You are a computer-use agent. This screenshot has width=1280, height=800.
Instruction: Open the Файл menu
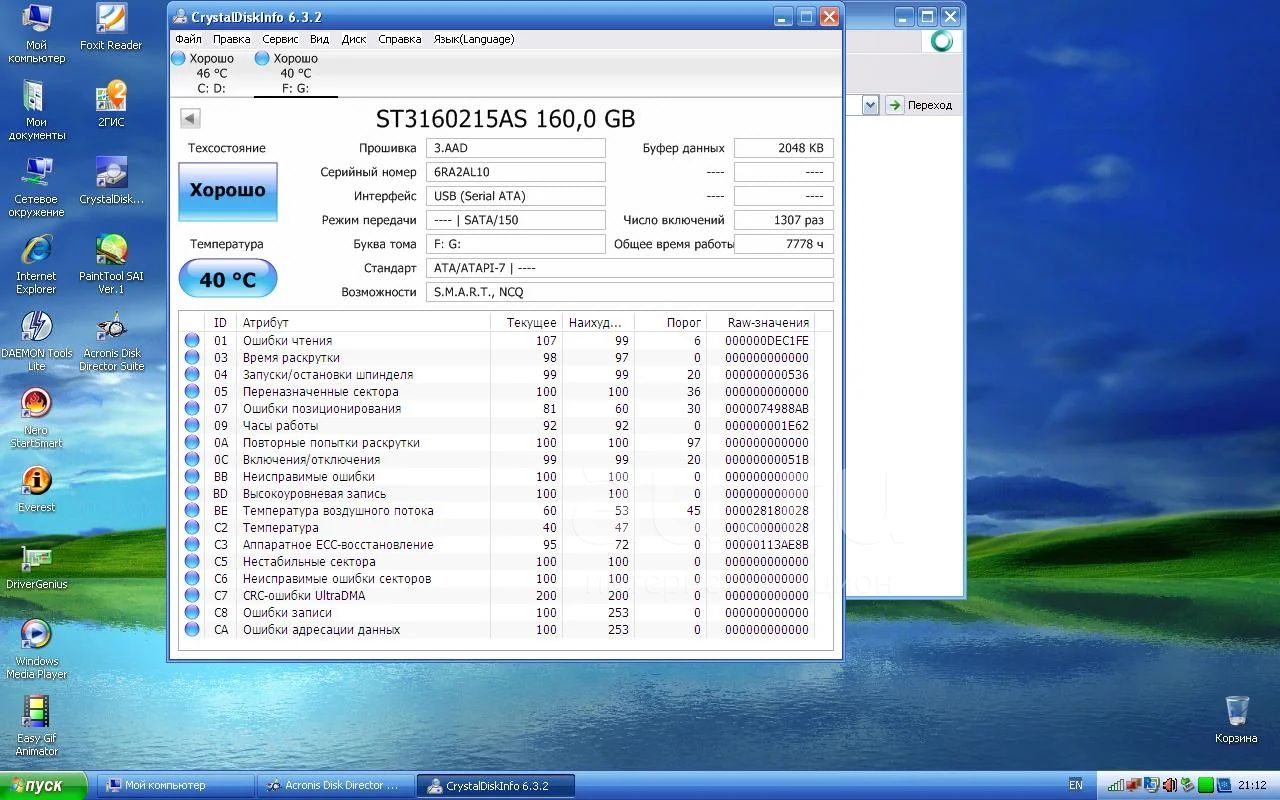click(188, 39)
